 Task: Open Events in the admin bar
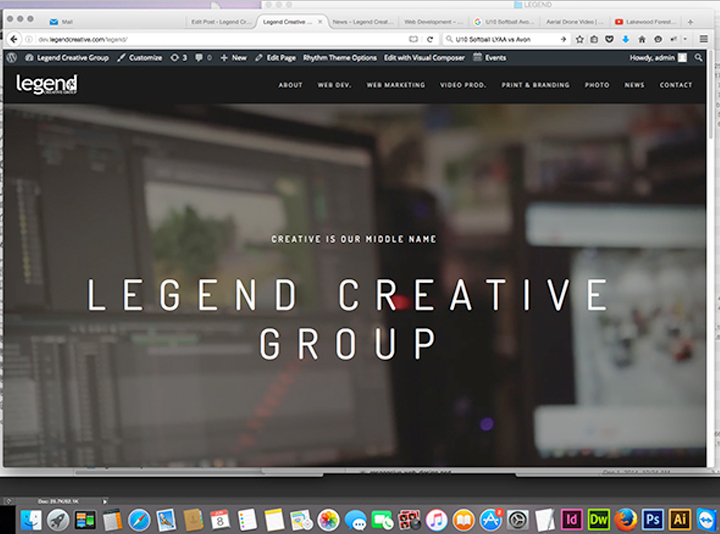click(x=489, y=57)
